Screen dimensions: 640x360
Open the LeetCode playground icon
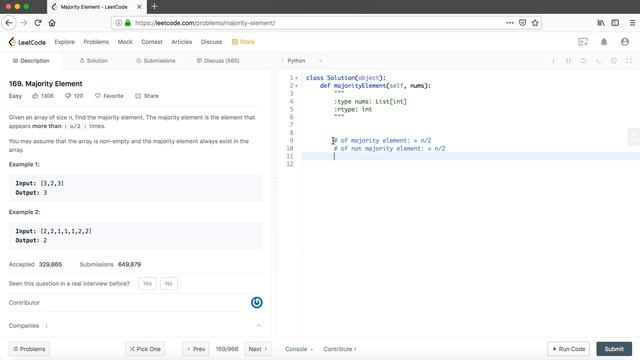[583, 42]
